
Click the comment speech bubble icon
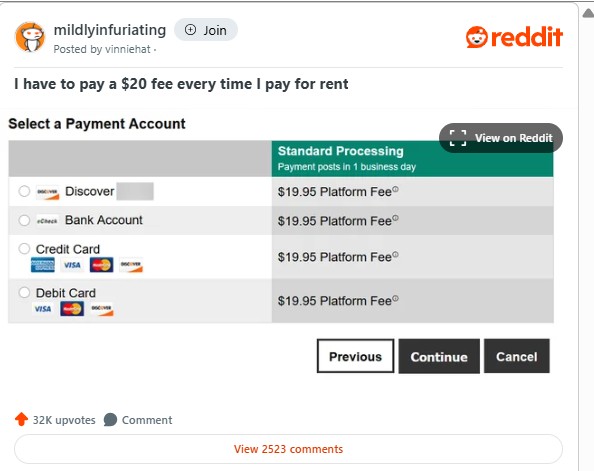click(110, 419)
